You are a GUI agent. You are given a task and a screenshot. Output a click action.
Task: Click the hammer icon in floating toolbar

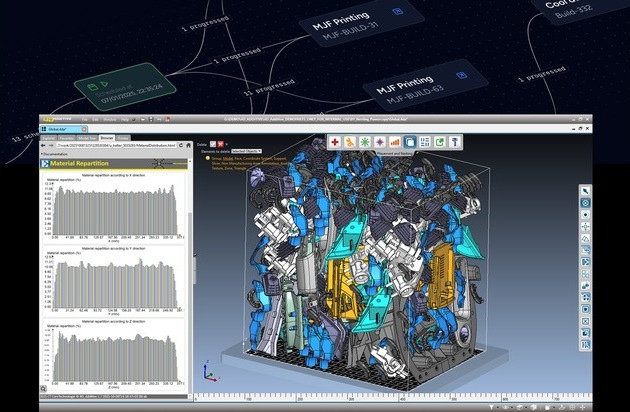tap(455, 142)
